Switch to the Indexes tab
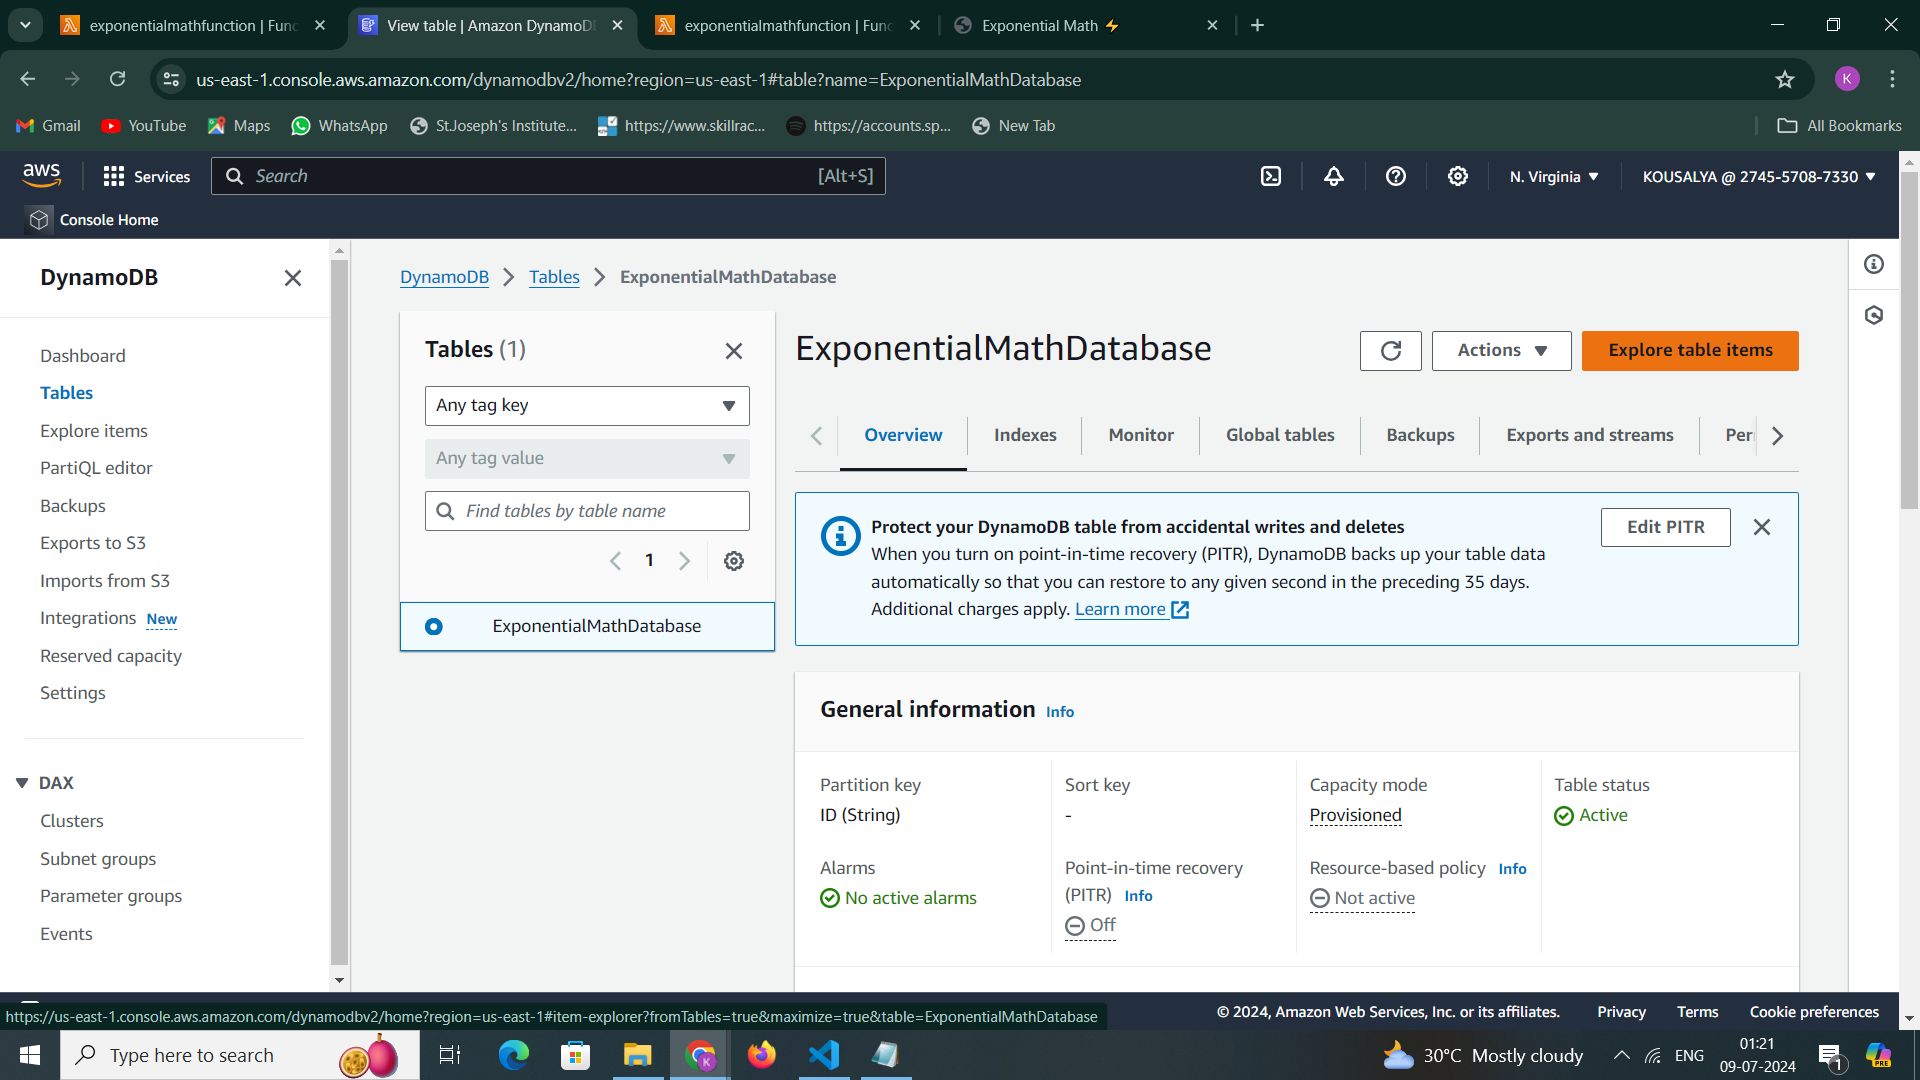1920x1080 pixels. 1025,435
